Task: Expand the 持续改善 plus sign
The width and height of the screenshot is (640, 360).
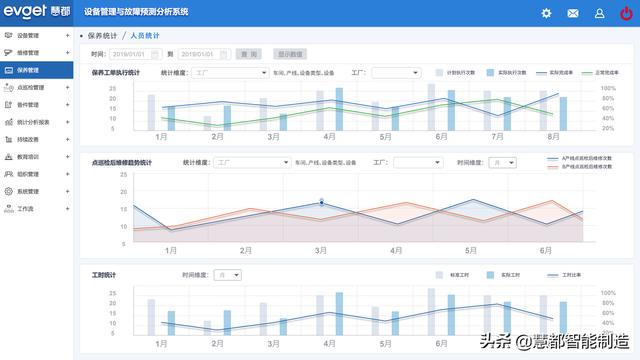Action: click(67, 139)
